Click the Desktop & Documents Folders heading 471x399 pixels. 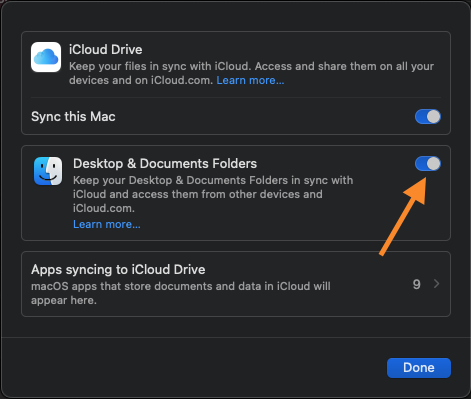click(x=165, y=164)
